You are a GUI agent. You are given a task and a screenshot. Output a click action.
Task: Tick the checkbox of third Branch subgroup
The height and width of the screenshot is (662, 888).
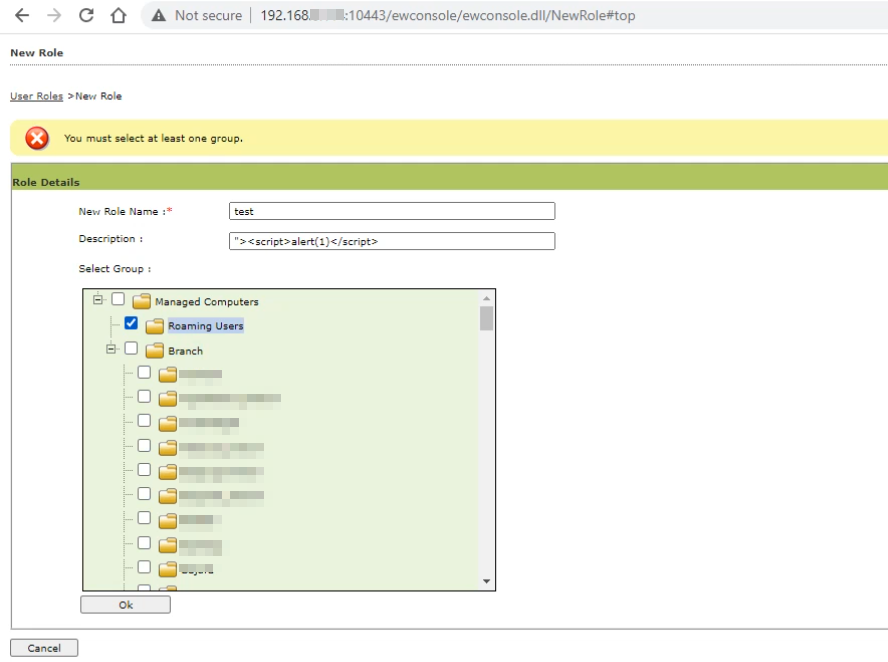(x=144, y=421)
